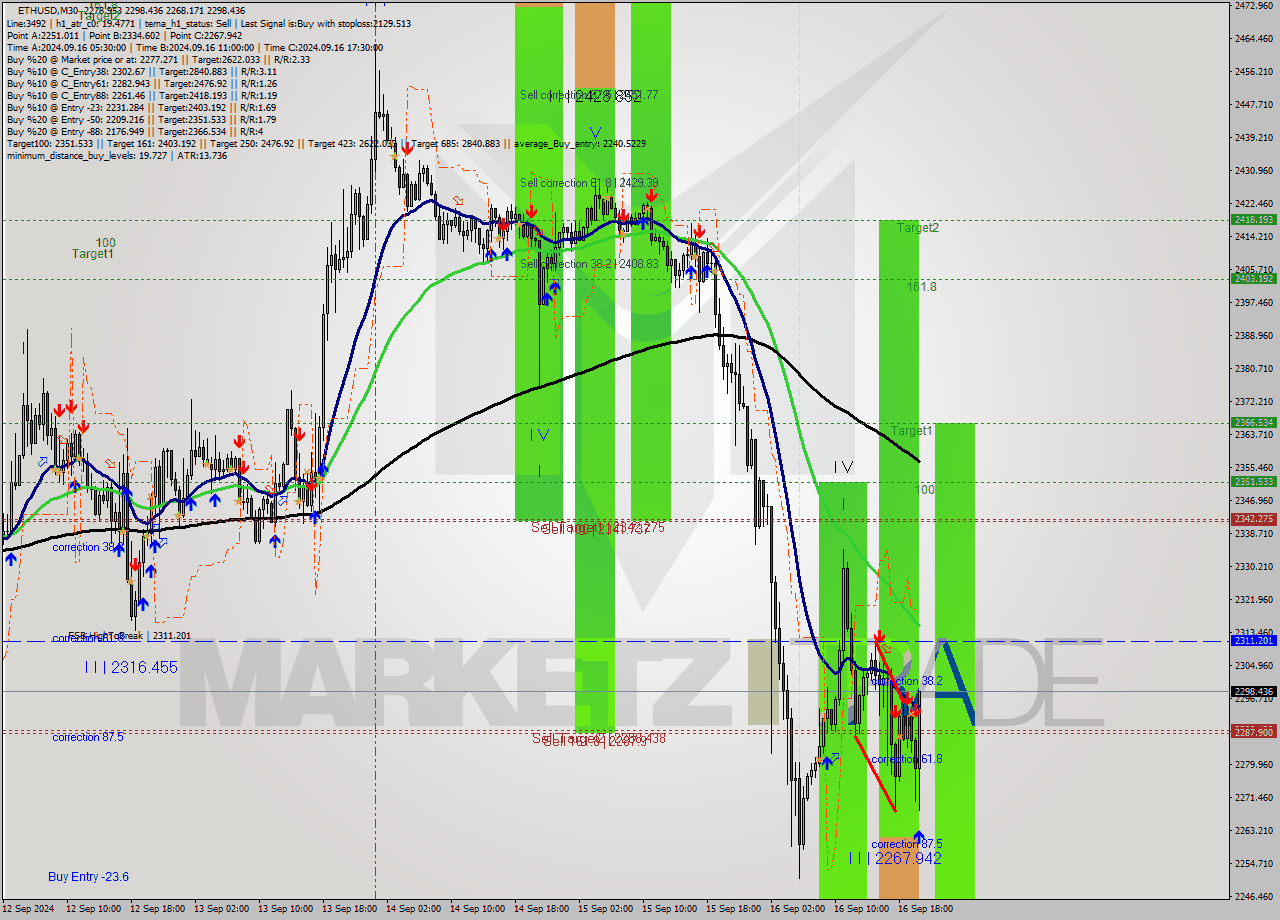Screen dimensions: 1280x920
Task: Click the blue 2311.201 price axis tag
Action: [1253, 641]
